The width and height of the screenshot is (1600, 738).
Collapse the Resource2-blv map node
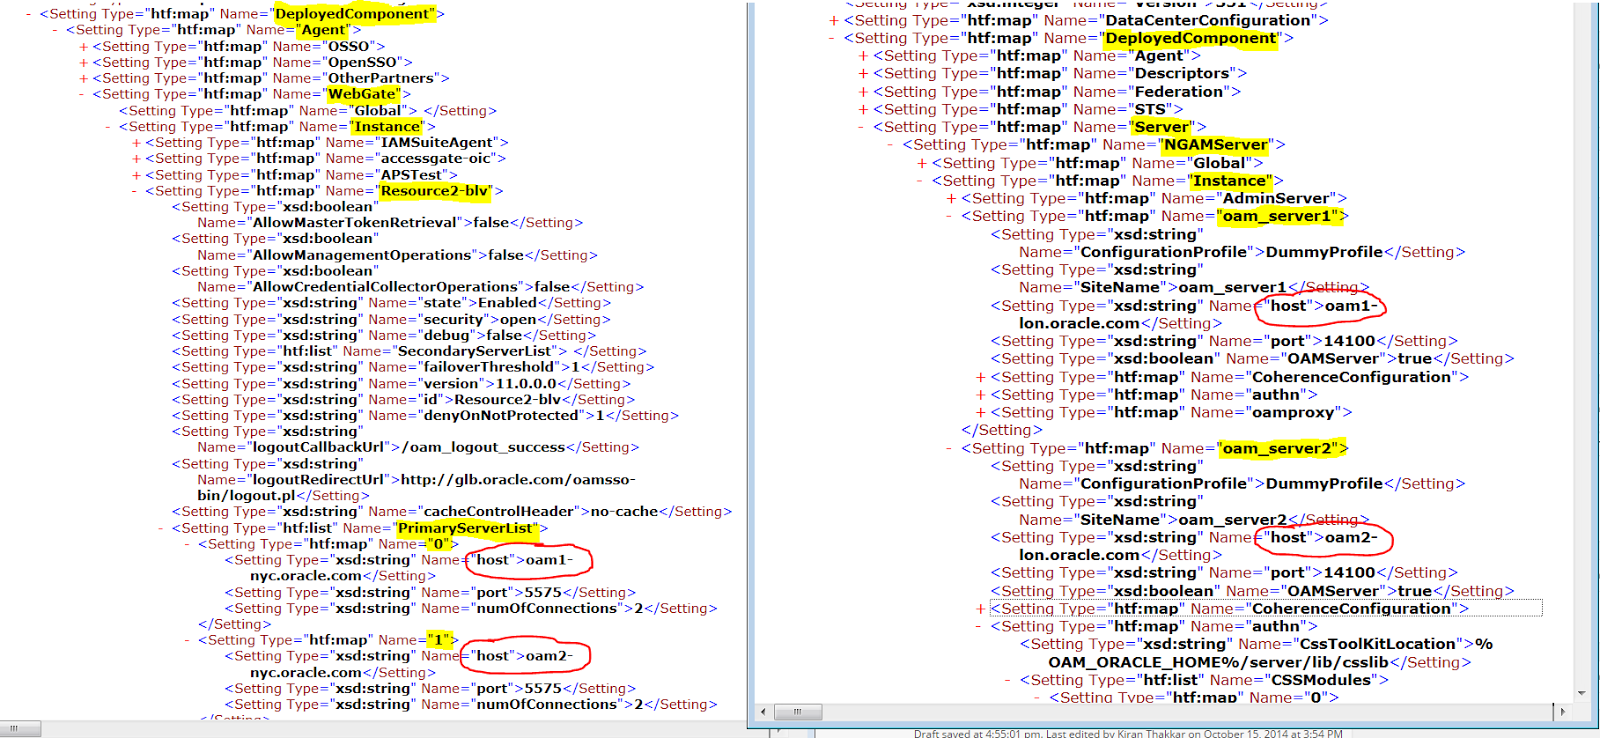tap(136, 191)
